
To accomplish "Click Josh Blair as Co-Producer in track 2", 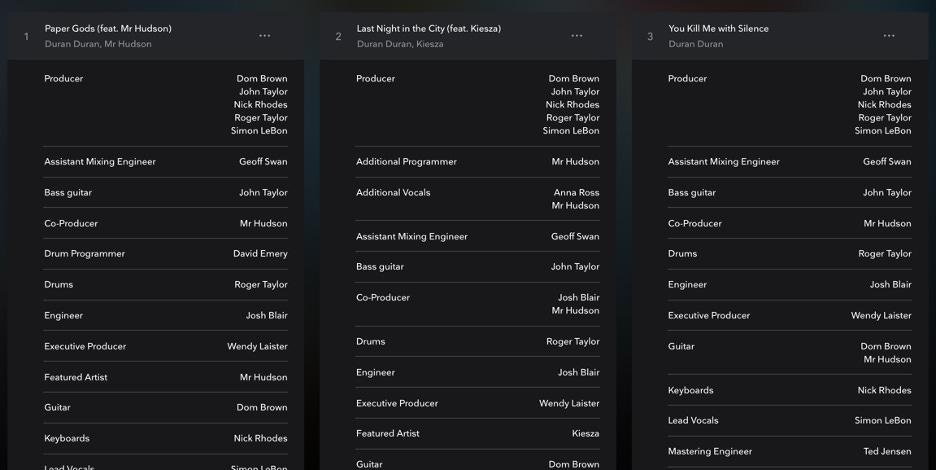I will (578, 297).
